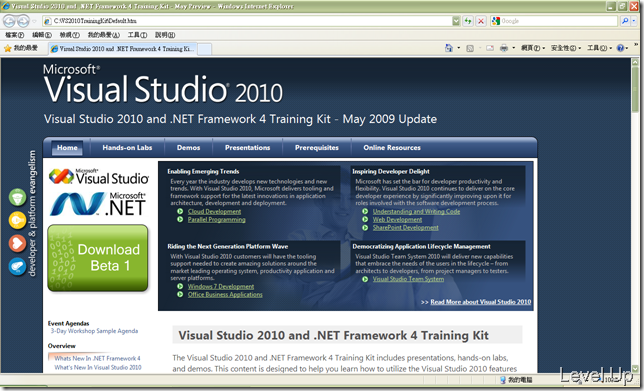Click the green Download Beta 1 button

(x=98, y=258)
